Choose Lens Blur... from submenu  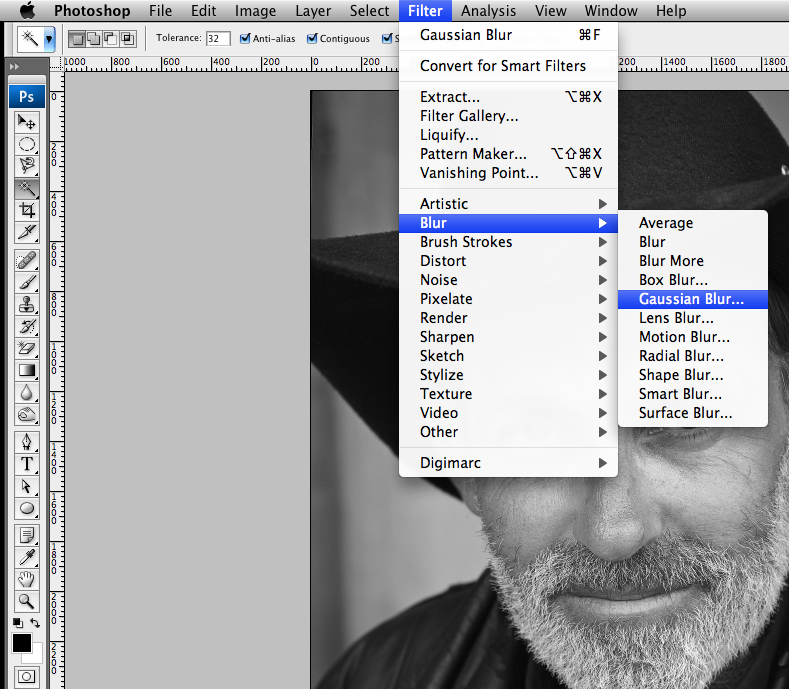point(693,318)
